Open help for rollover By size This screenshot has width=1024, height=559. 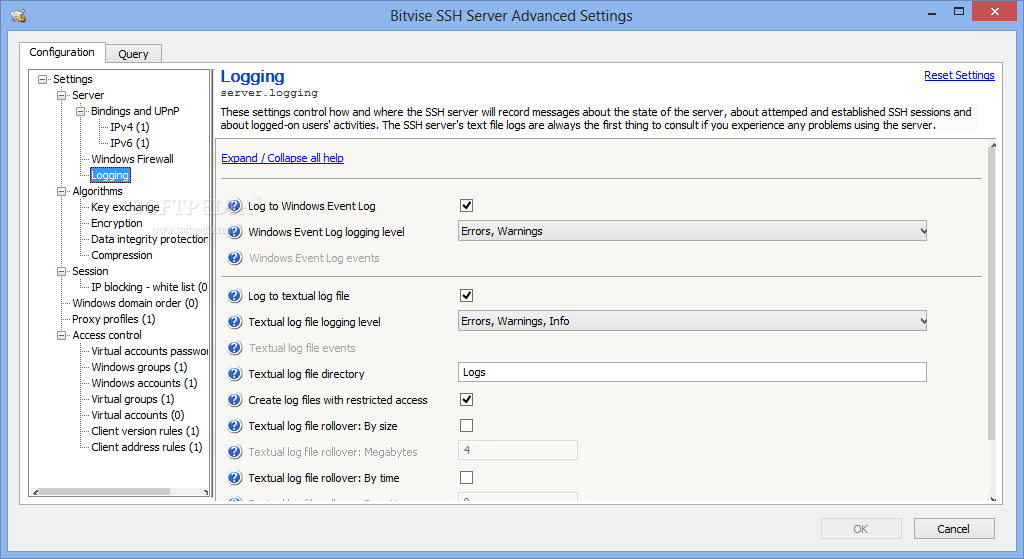click(234, 426)
